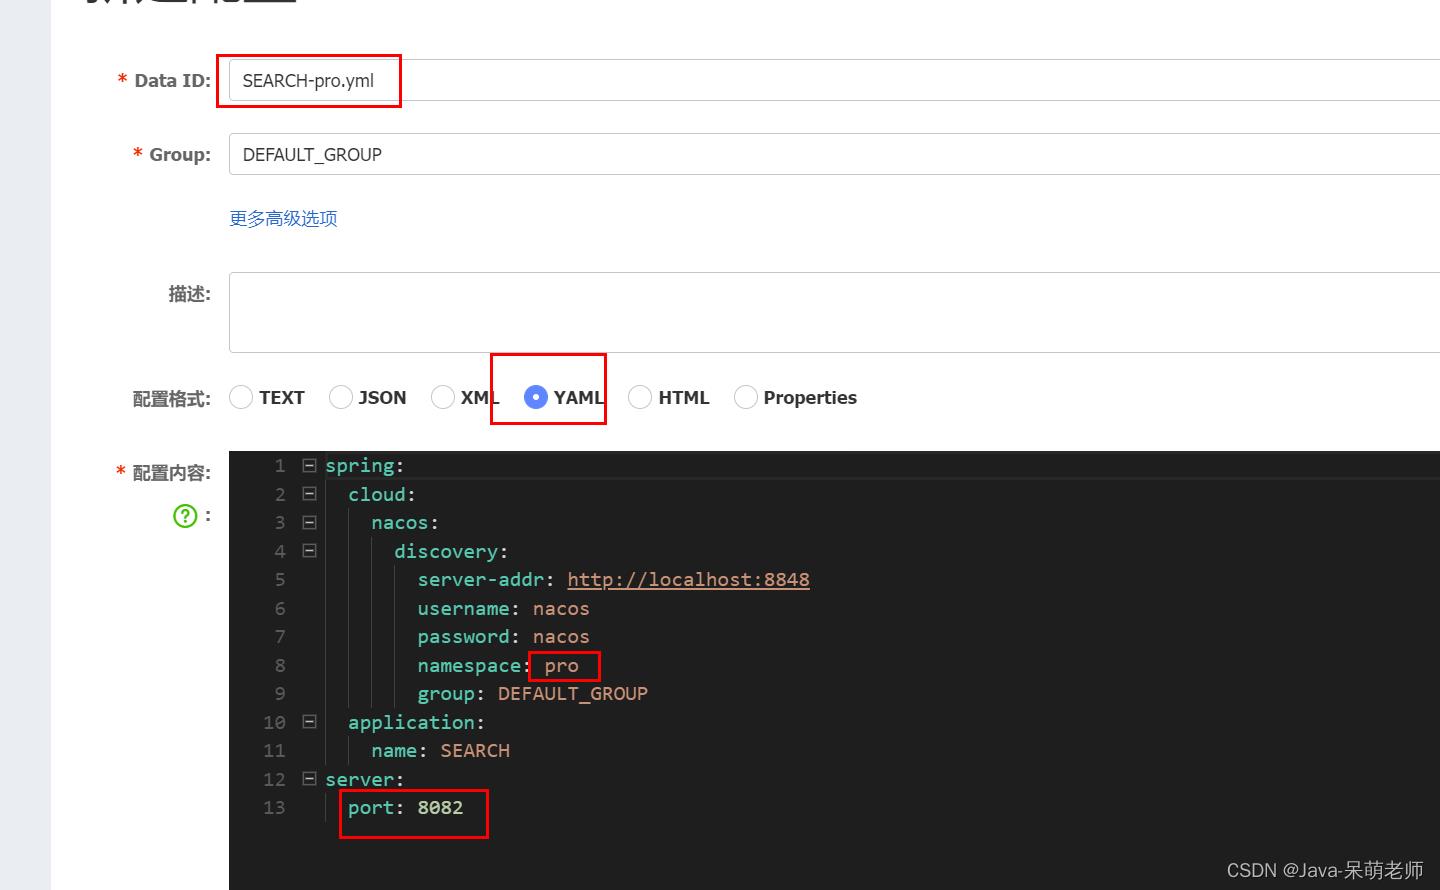Select the JSON format radio button
The width and height of the screenshot is (1440, 890).
pyautogui.click(x=341, y=397)
